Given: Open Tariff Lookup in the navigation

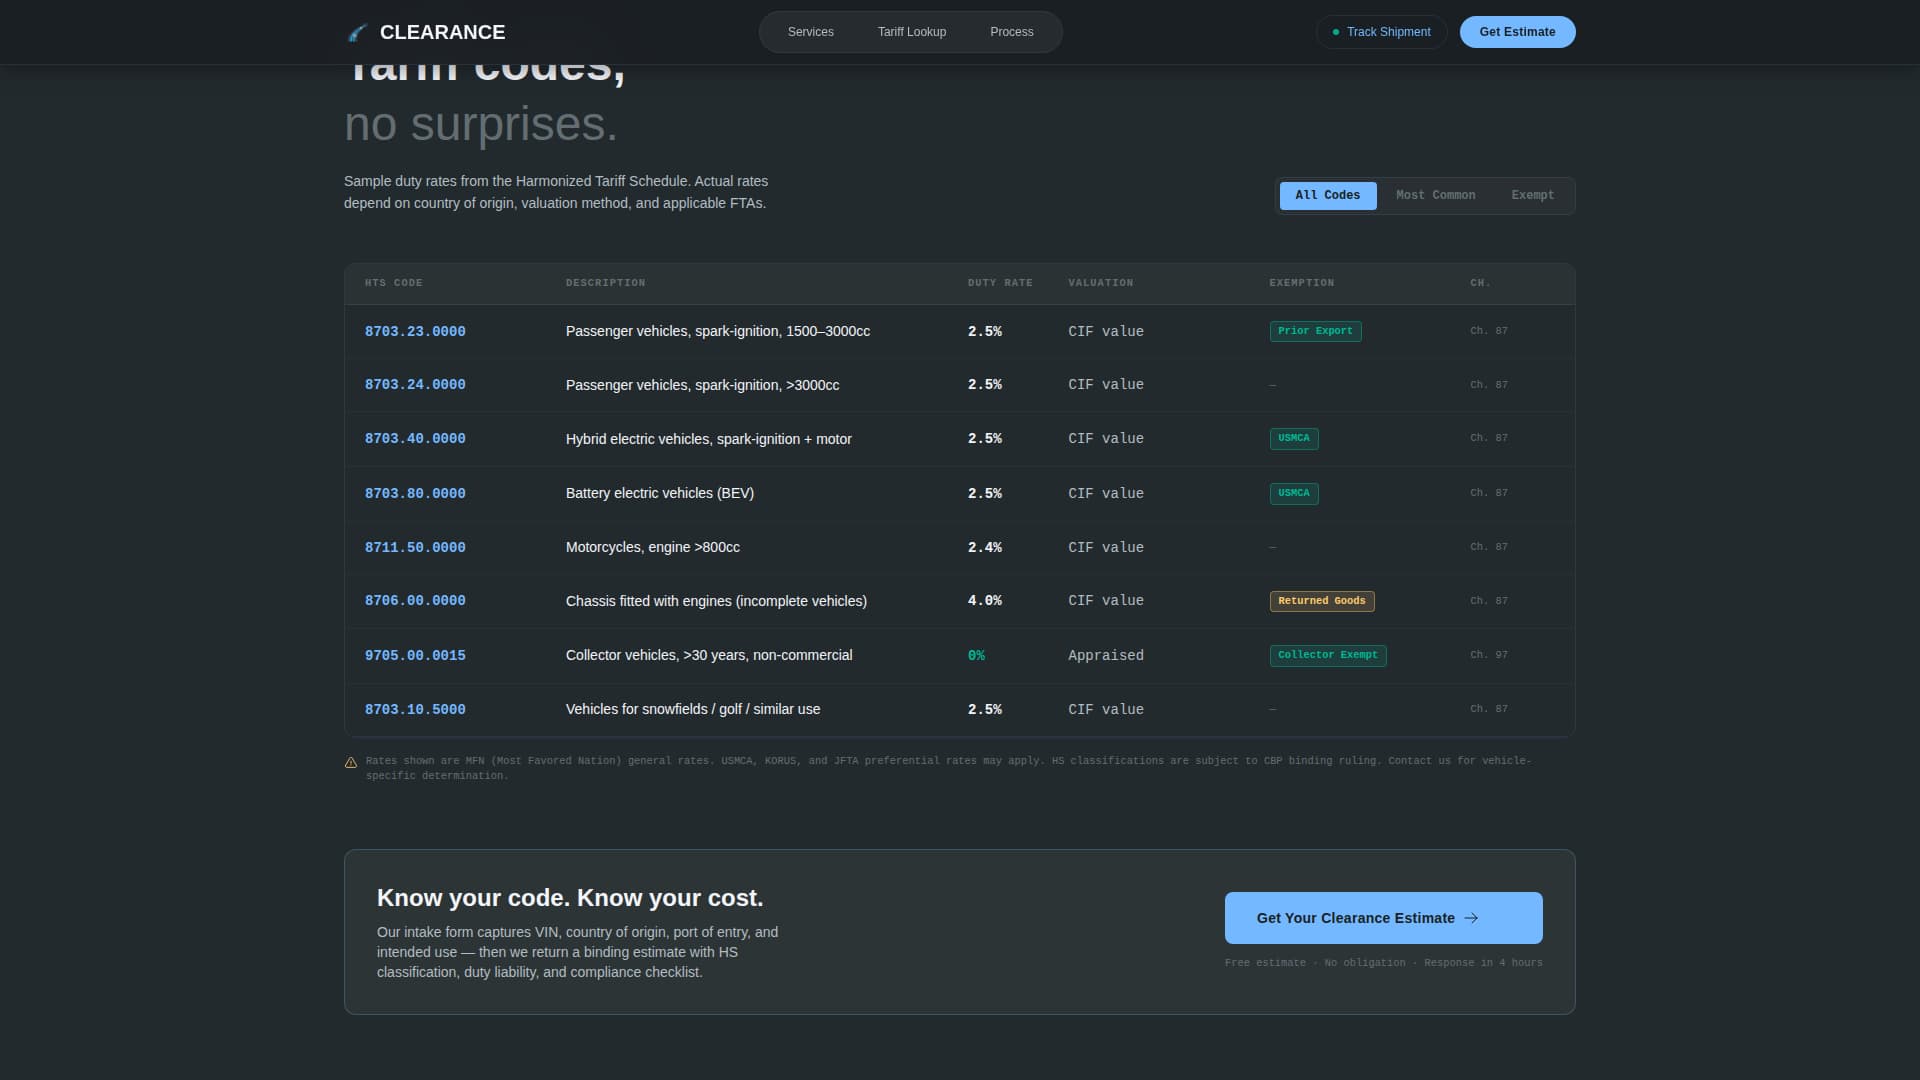Looking at the screenshot, I should (x=912, y=32).
